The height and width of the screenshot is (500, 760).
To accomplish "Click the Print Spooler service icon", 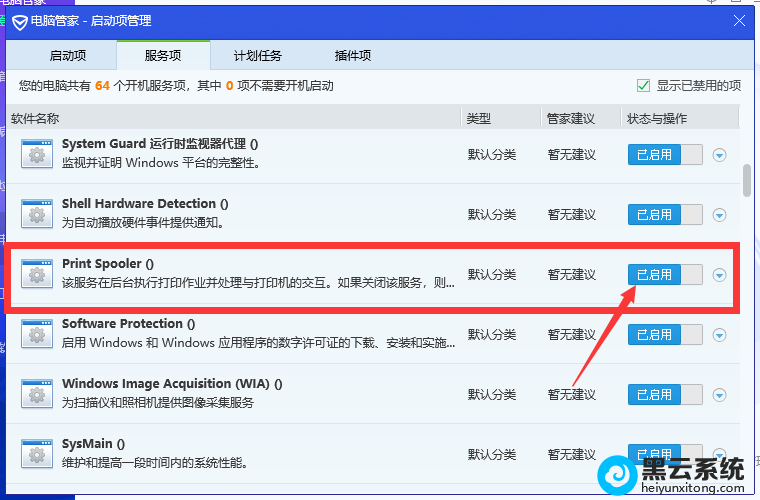I will pyautogui.click(x=37, y=273).
